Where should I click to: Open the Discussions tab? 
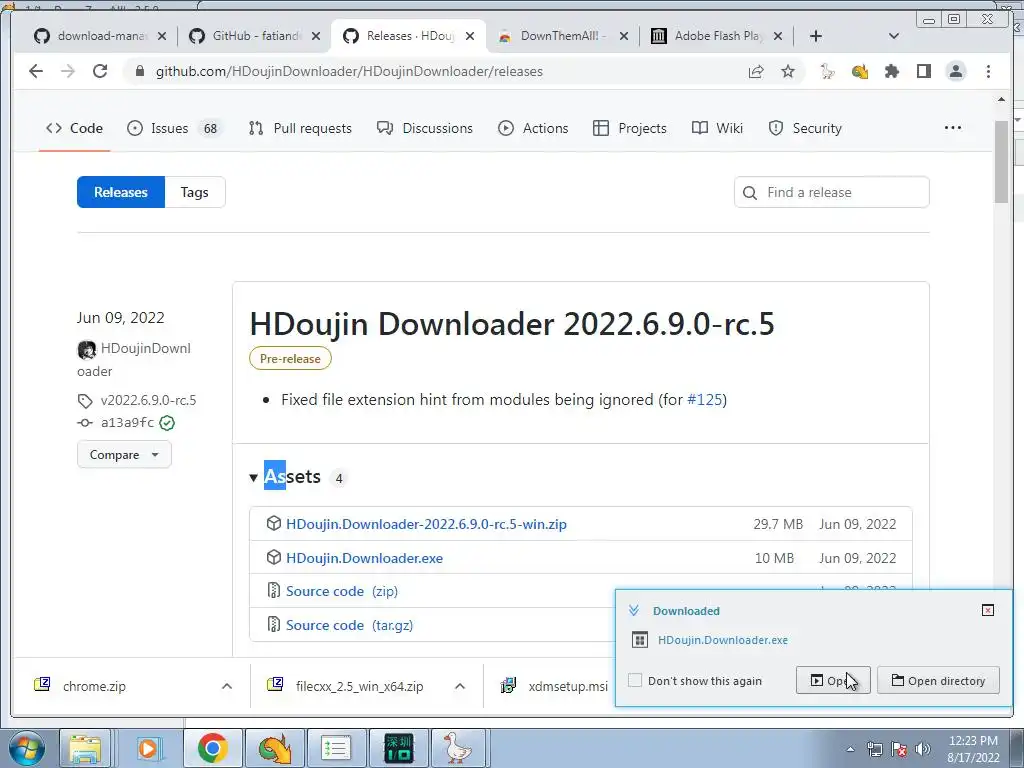(x=424, y=128)
